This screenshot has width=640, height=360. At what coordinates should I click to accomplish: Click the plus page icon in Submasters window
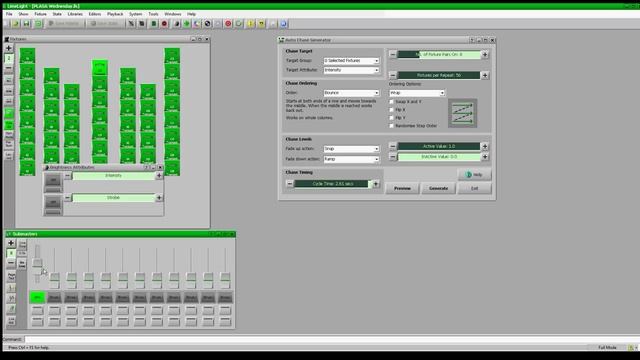click(11, 243)
